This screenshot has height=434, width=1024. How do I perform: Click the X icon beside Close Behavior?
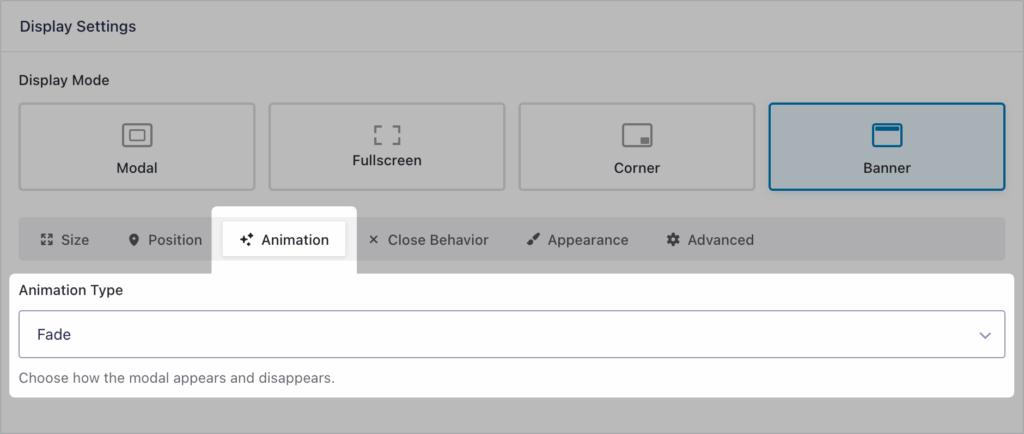tap(374, 240)
